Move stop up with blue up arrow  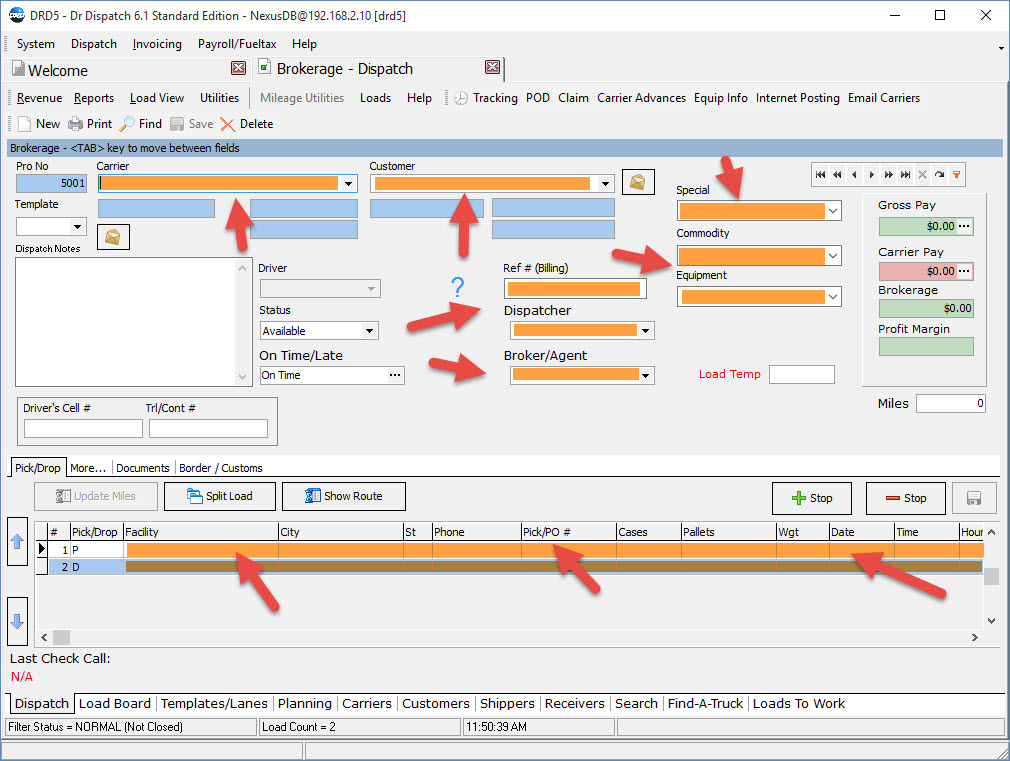17,542
